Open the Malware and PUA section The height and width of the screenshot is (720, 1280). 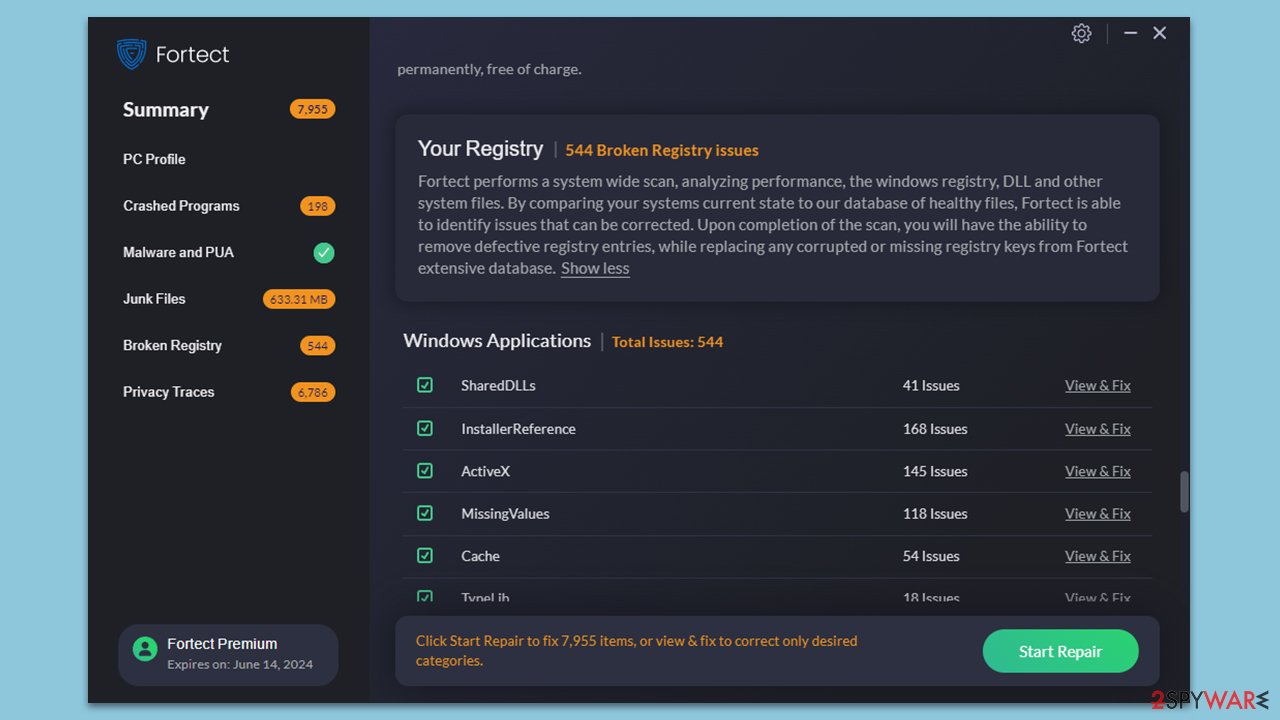point(178,252)
